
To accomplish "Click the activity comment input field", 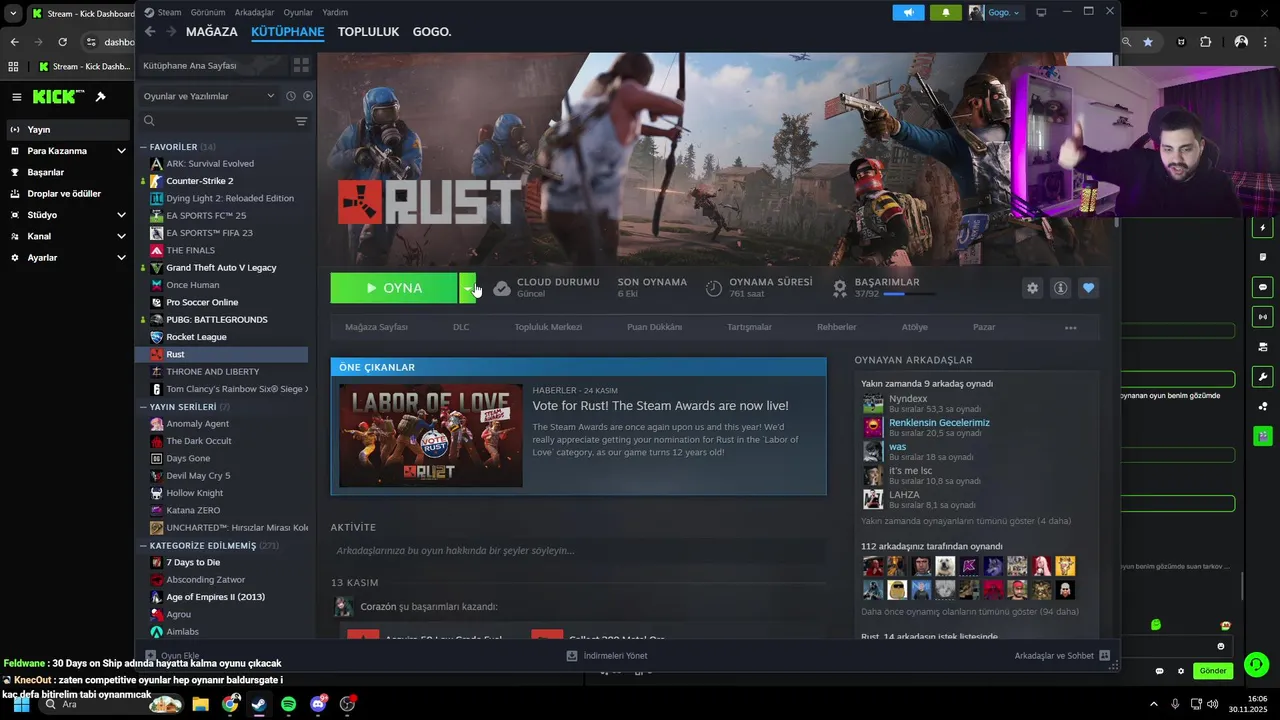I will click(579, 550).
